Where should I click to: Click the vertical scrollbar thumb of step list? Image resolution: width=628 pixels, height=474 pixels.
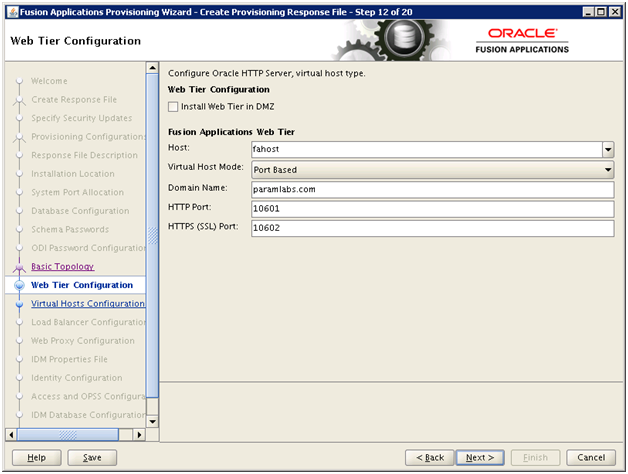tap(152, 235)
